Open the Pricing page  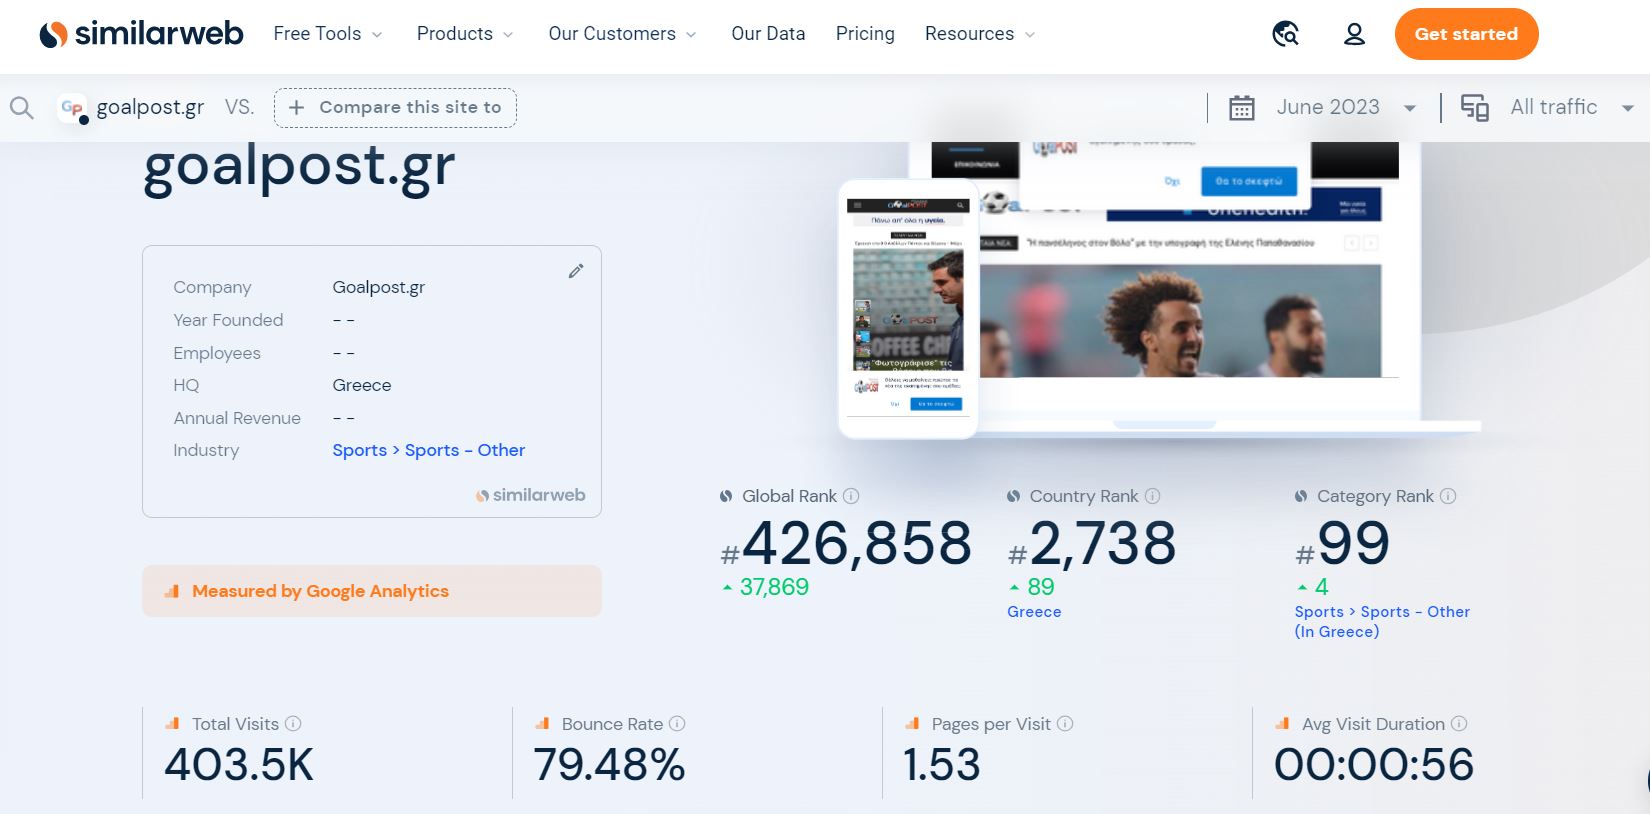(865, 34)
